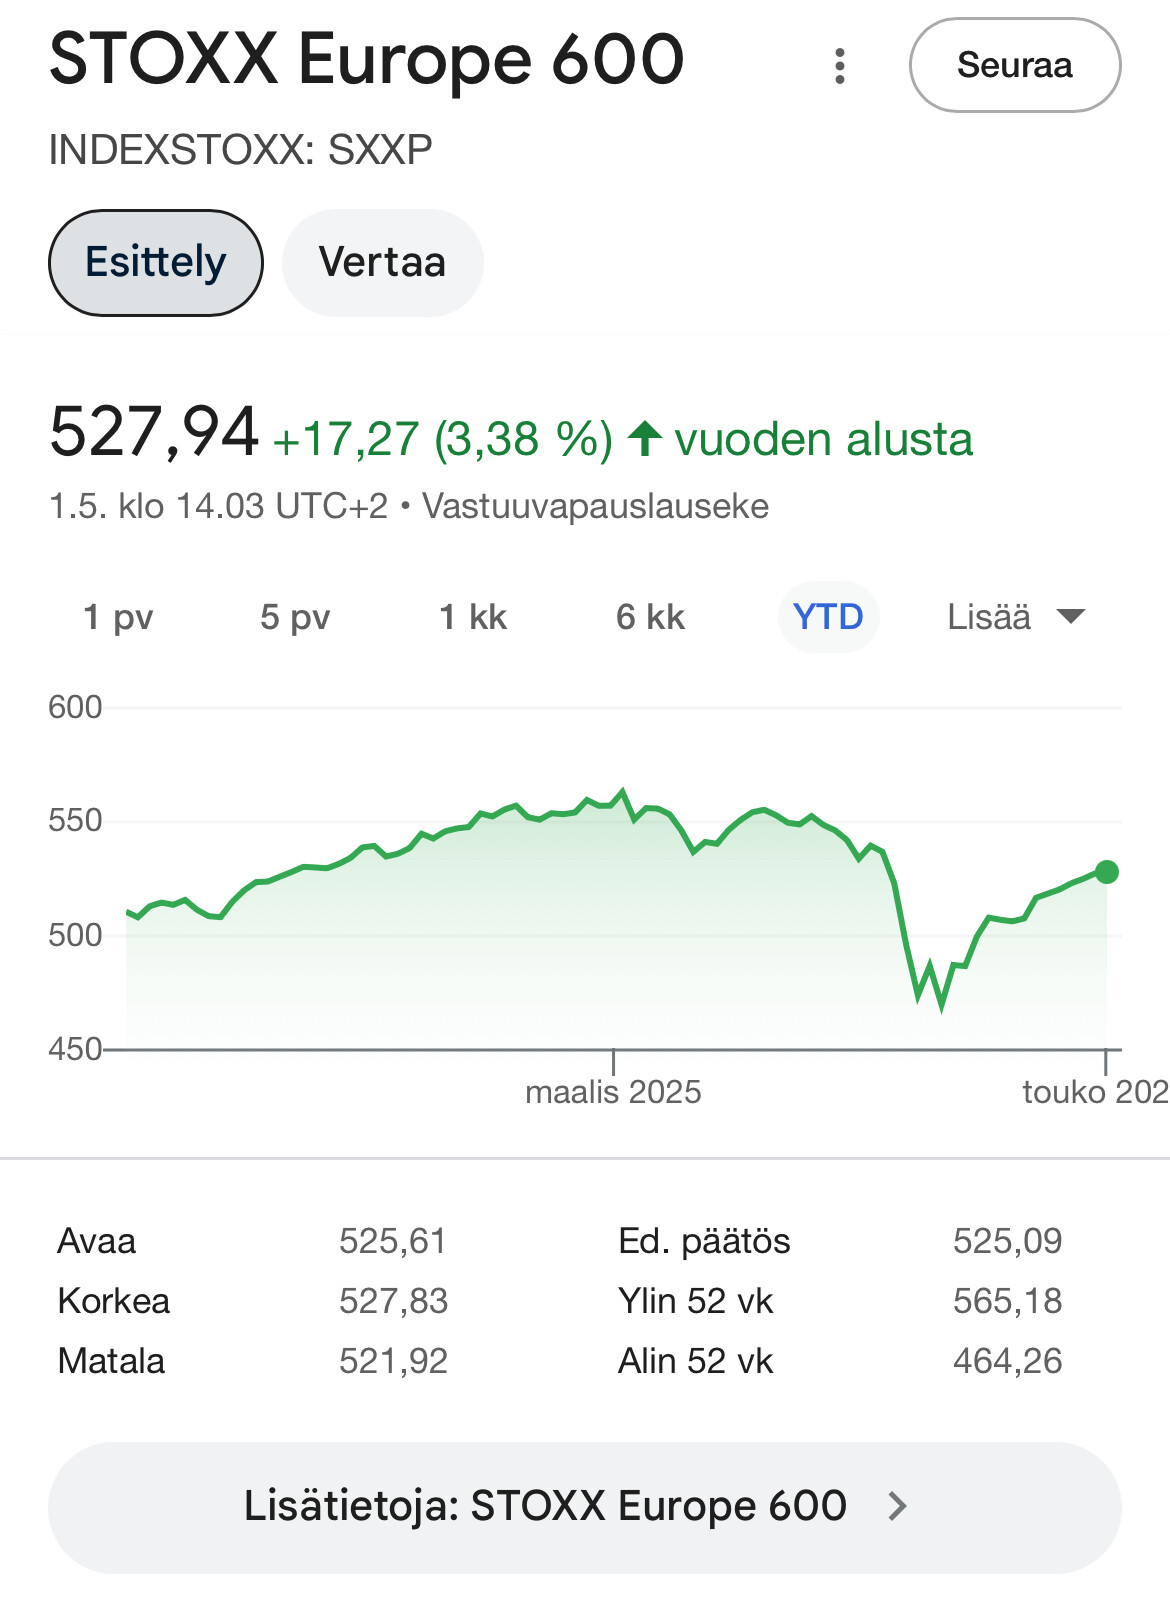The width and height of the screenshot is (1170, 1613).
Task: Switch to the Vertaa tab
Action: pyautogui.click(x=382, y=263)
